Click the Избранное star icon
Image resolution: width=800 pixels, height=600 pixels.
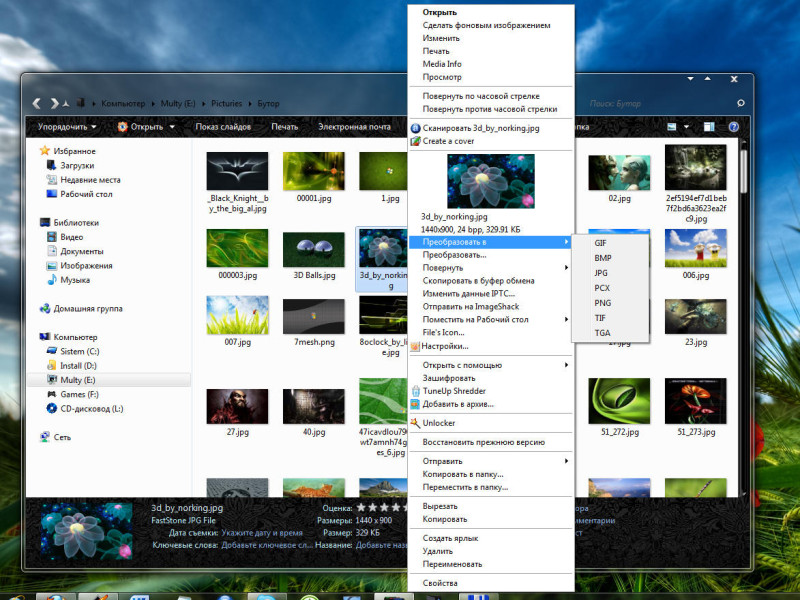[45, 151]
